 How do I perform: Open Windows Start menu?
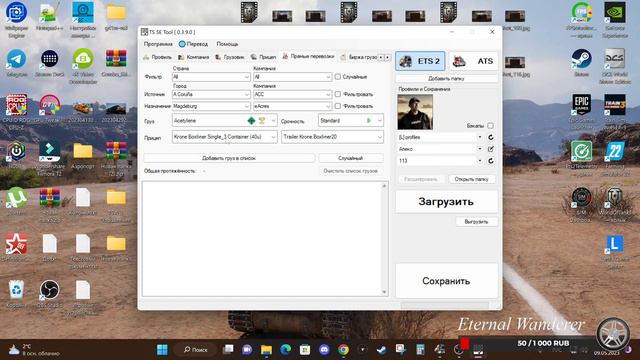tap(162, 350)
